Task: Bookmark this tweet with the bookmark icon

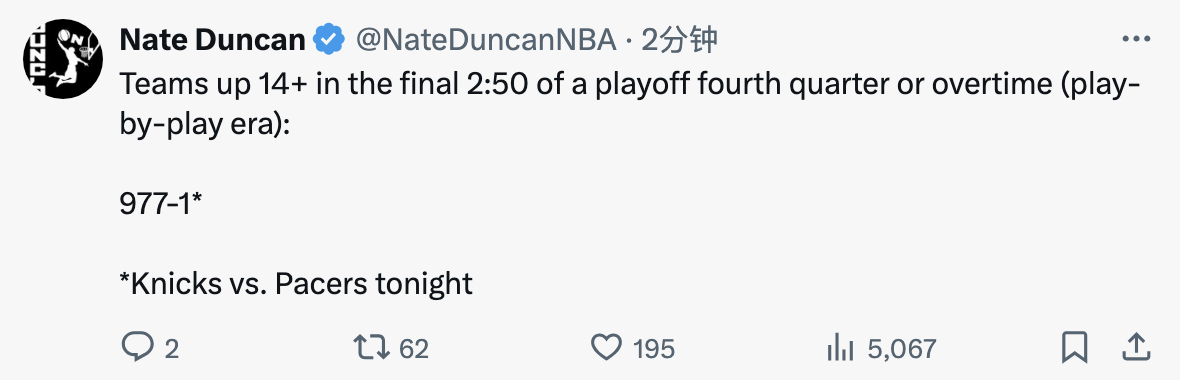Action: pyautogui.click(x=1074, y=348)
